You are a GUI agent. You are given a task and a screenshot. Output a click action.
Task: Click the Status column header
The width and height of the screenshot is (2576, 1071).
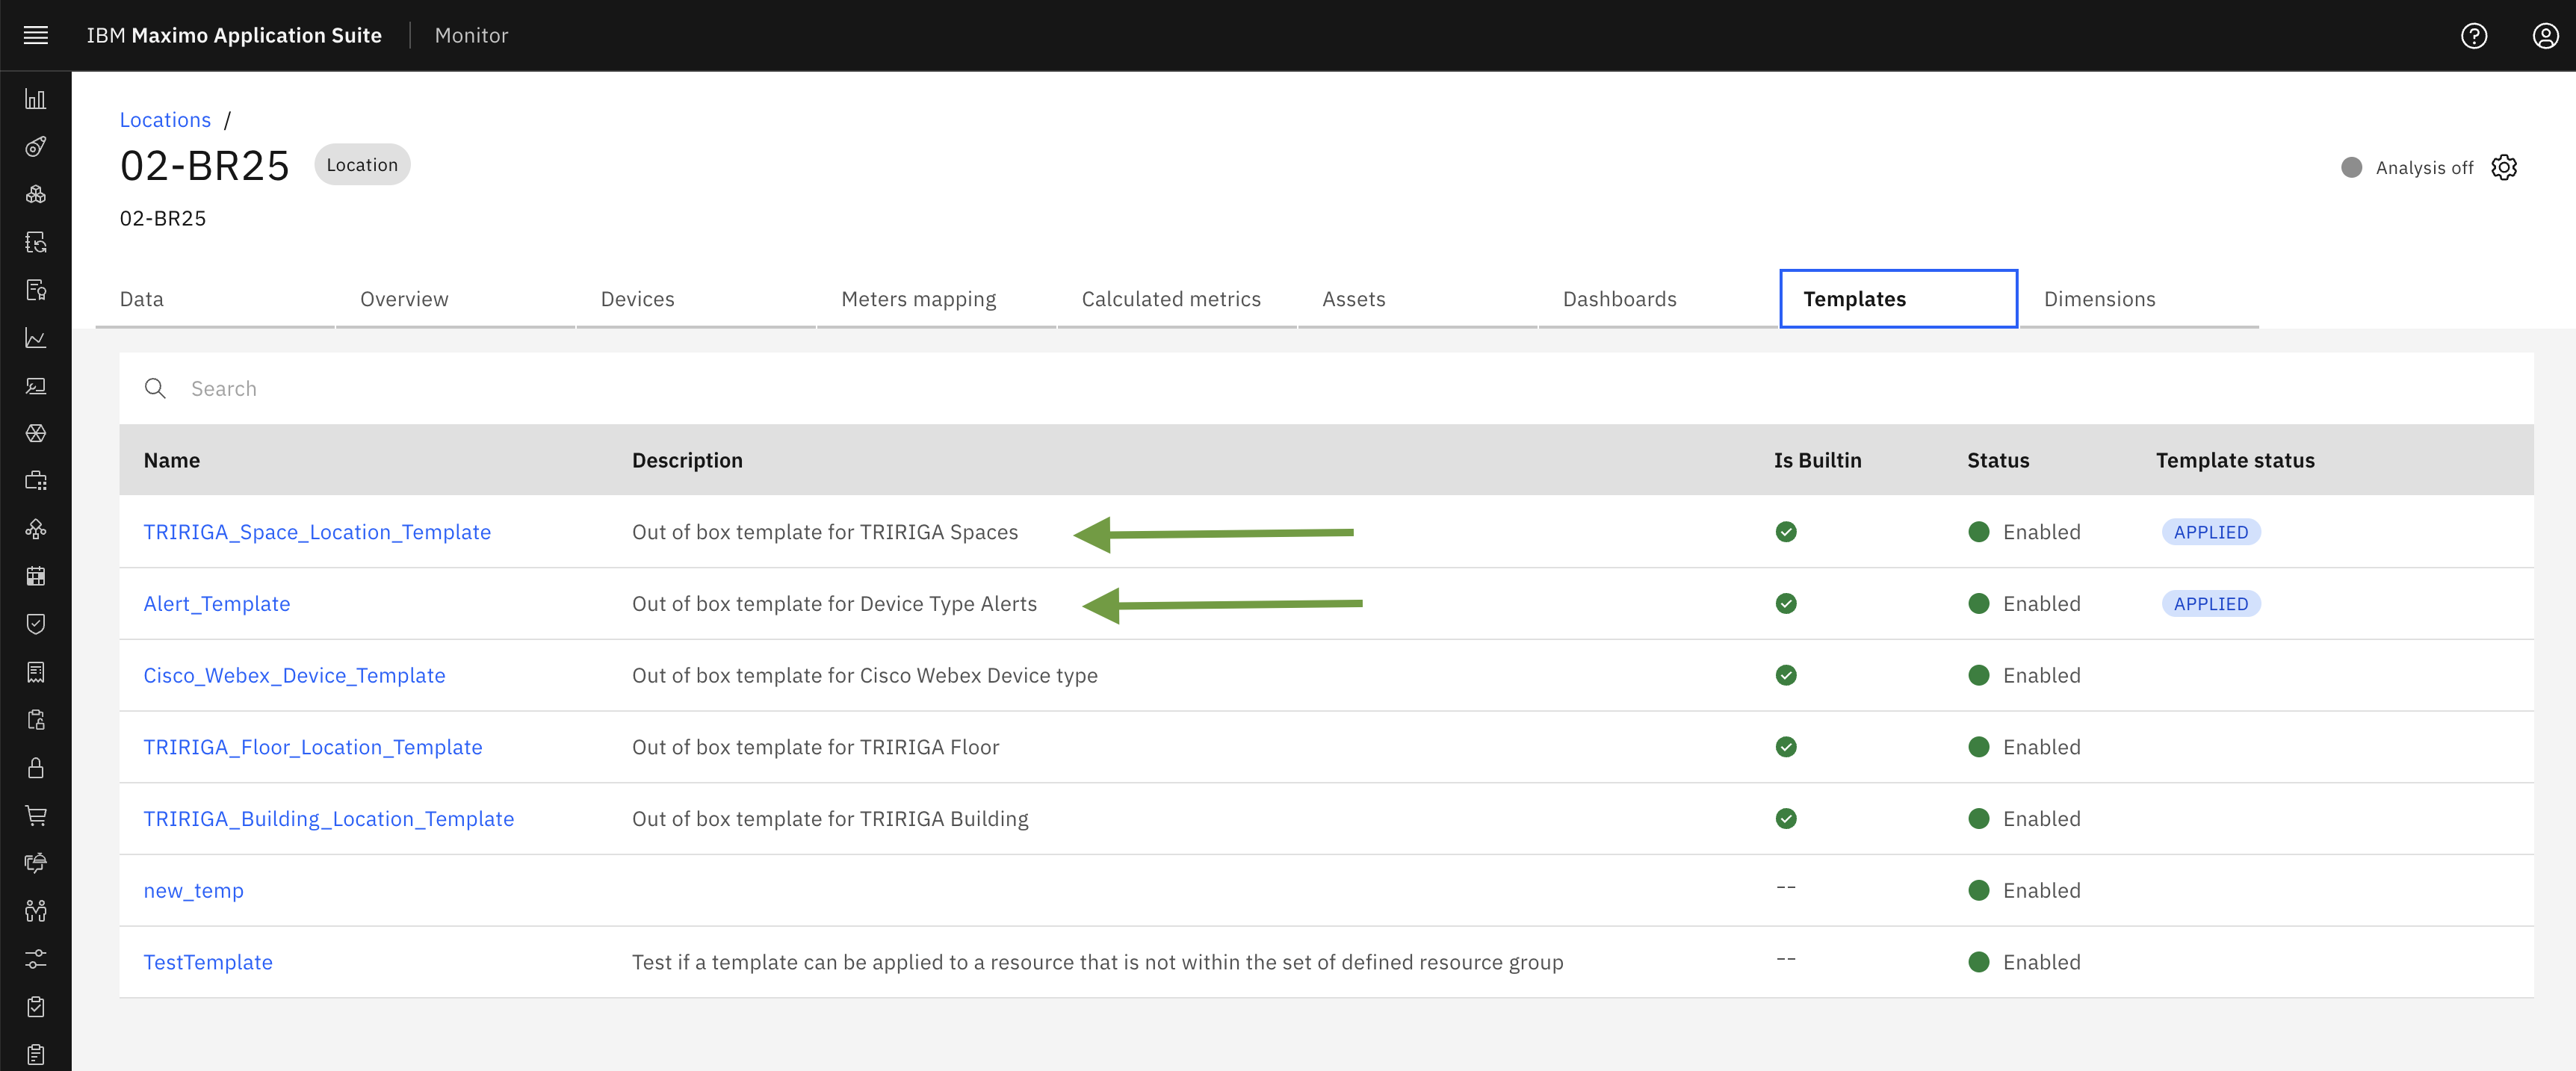coord(1998,460)
